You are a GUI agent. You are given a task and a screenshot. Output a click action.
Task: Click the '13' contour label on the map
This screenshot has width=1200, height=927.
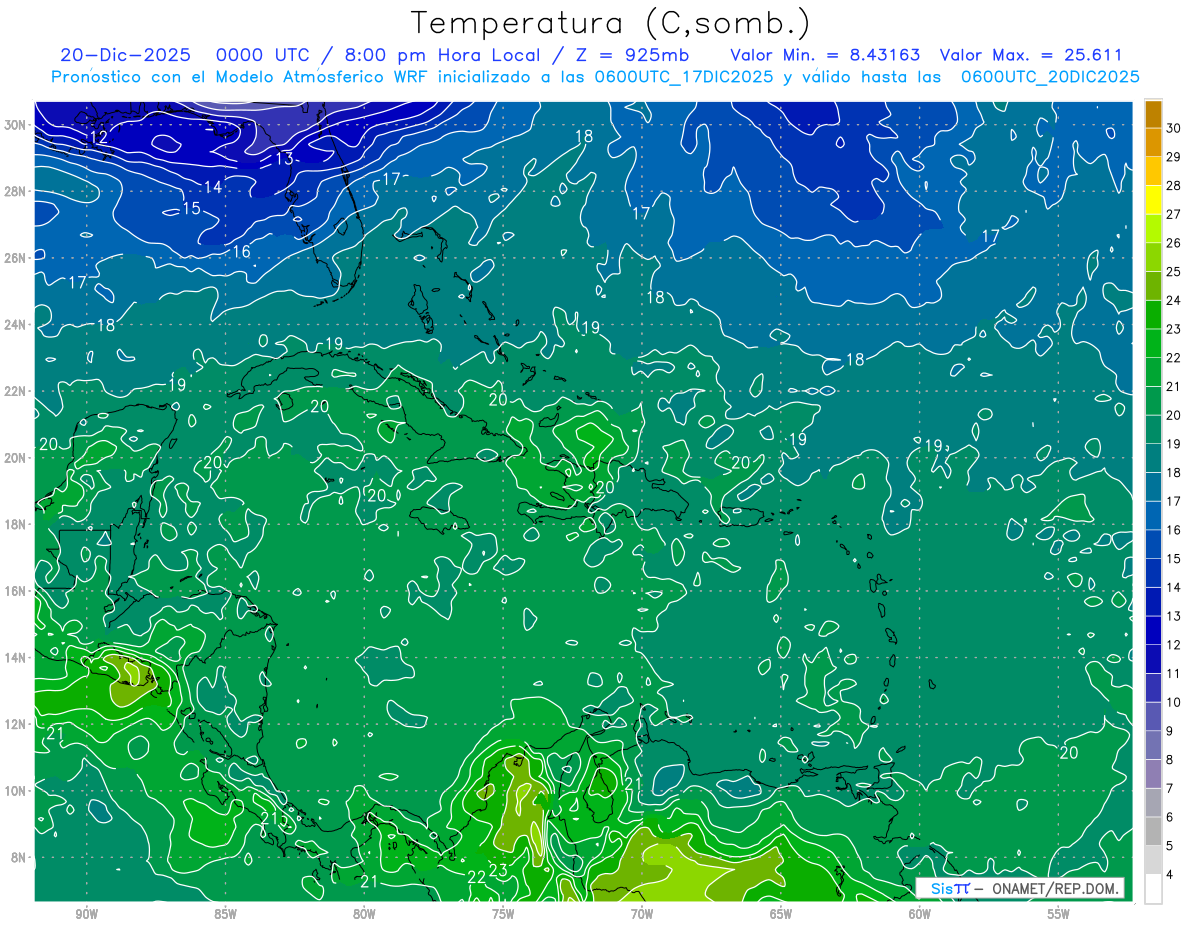285,159
